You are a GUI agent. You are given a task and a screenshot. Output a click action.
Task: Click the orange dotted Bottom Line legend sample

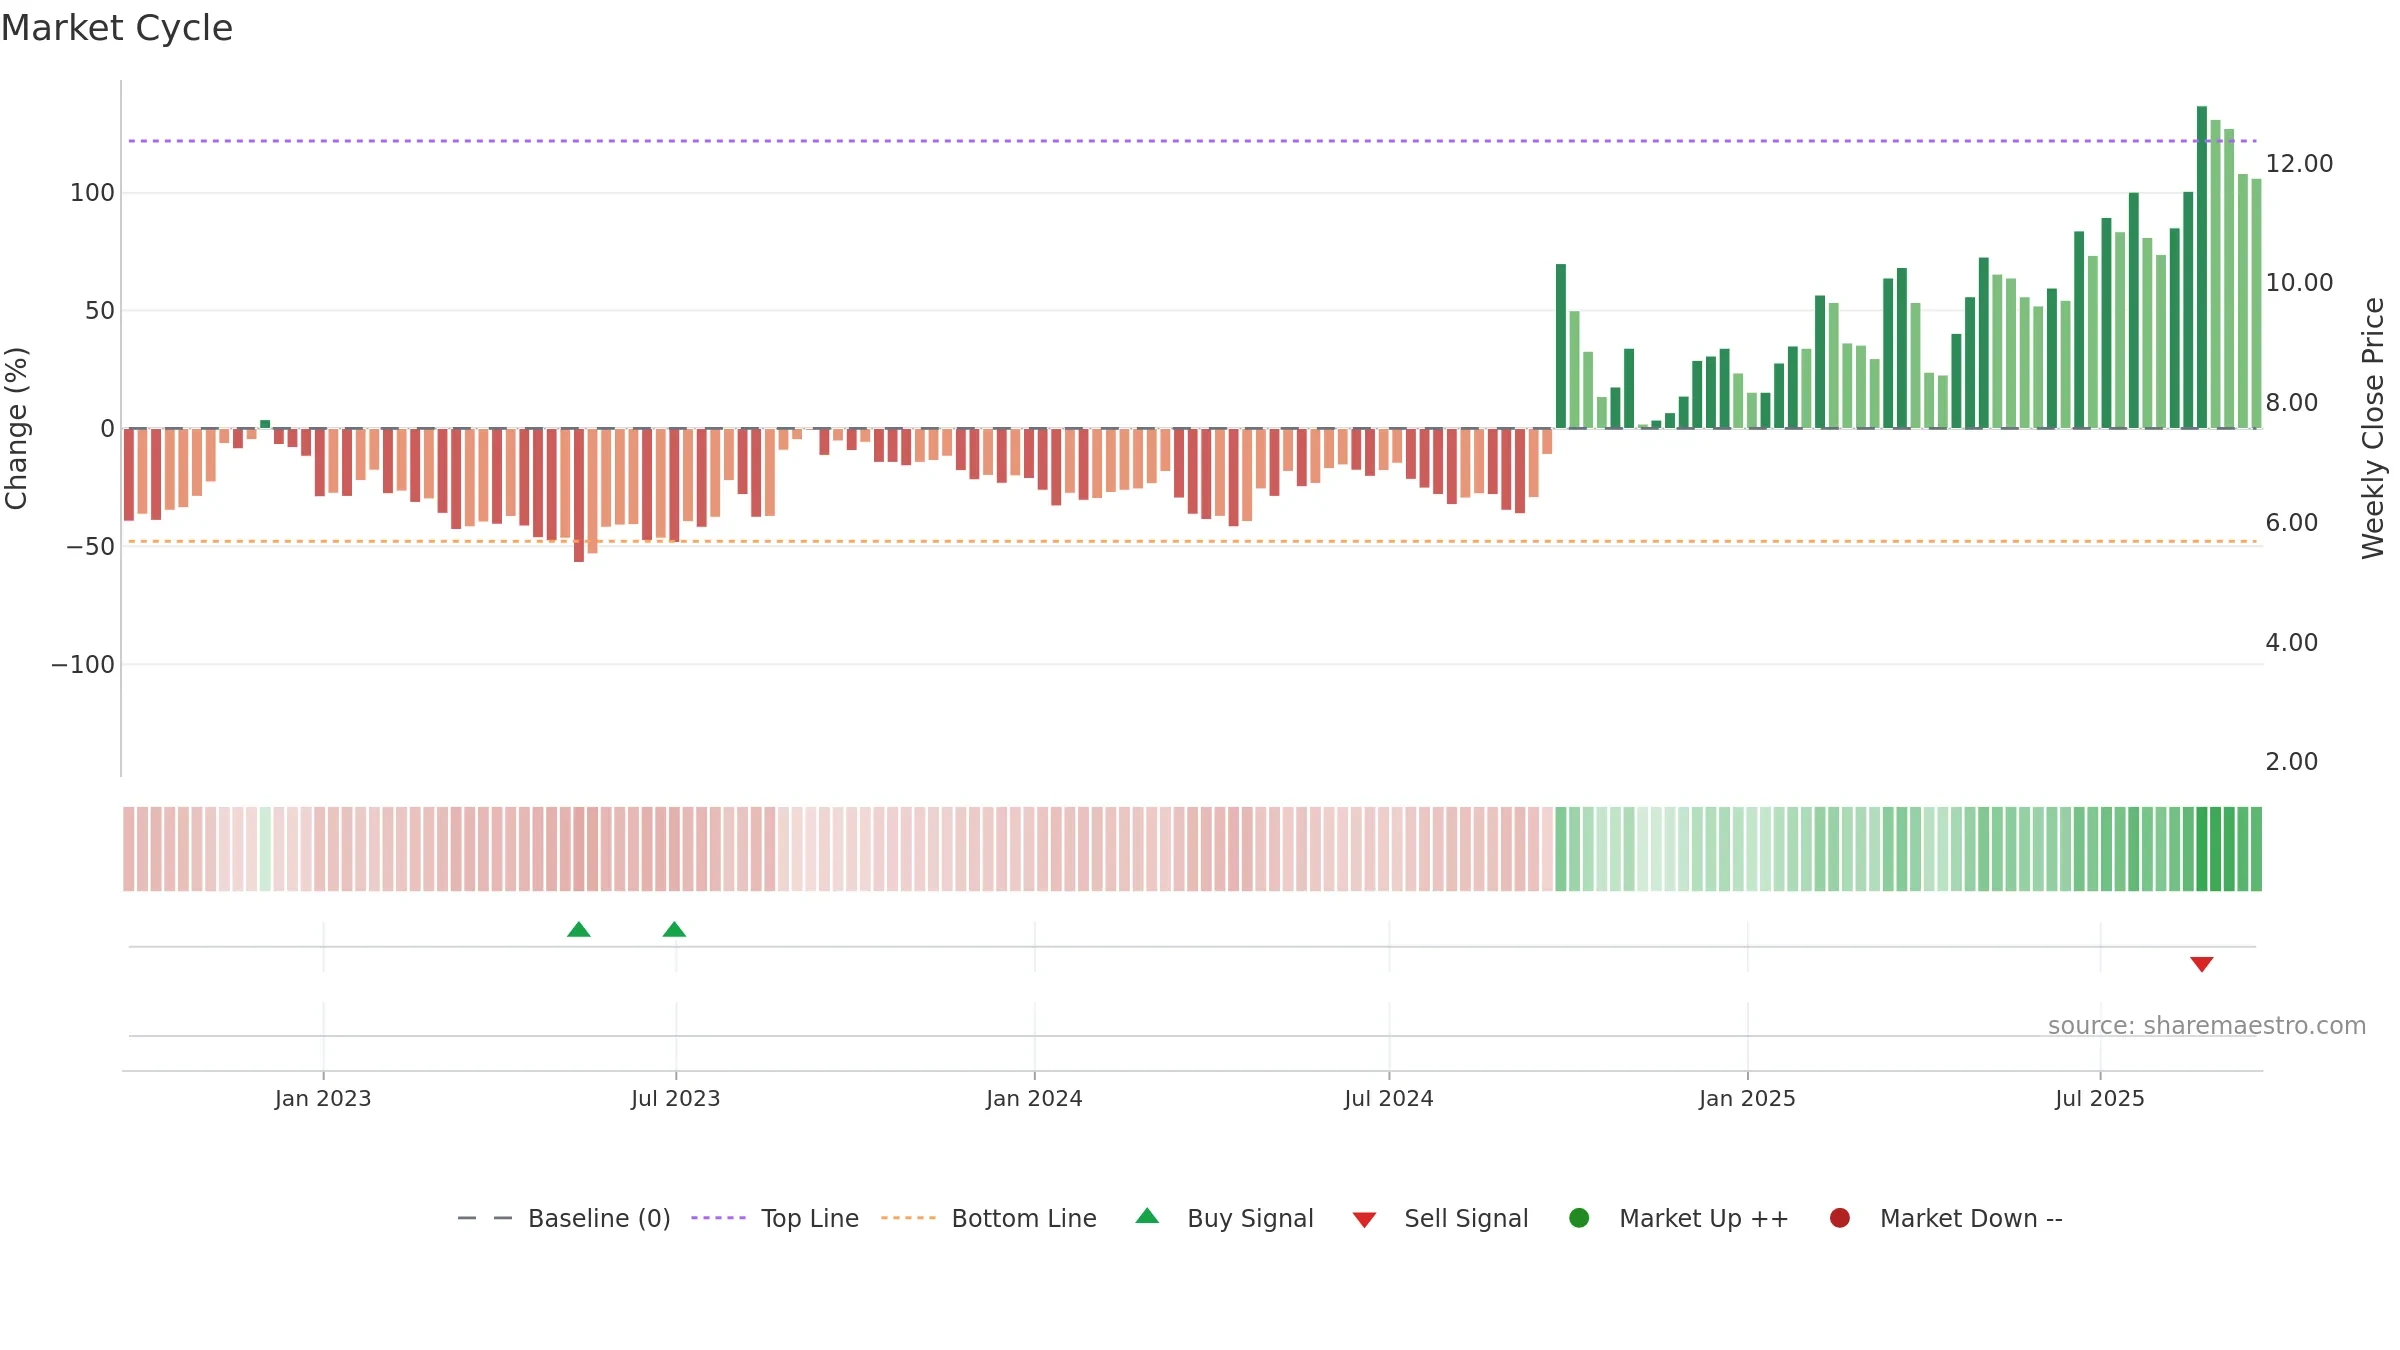[908, 1218]
